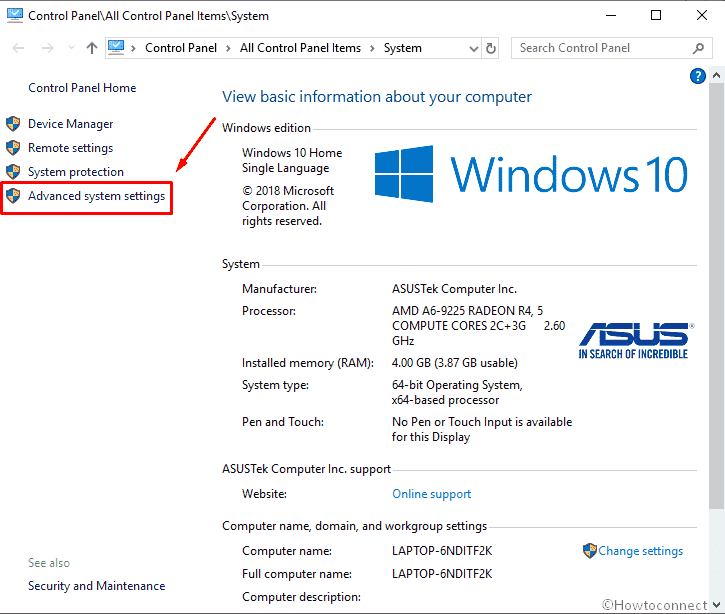Click the search magnifier icon
This screenshot has height=614, width=725.
tap(698, 48)
